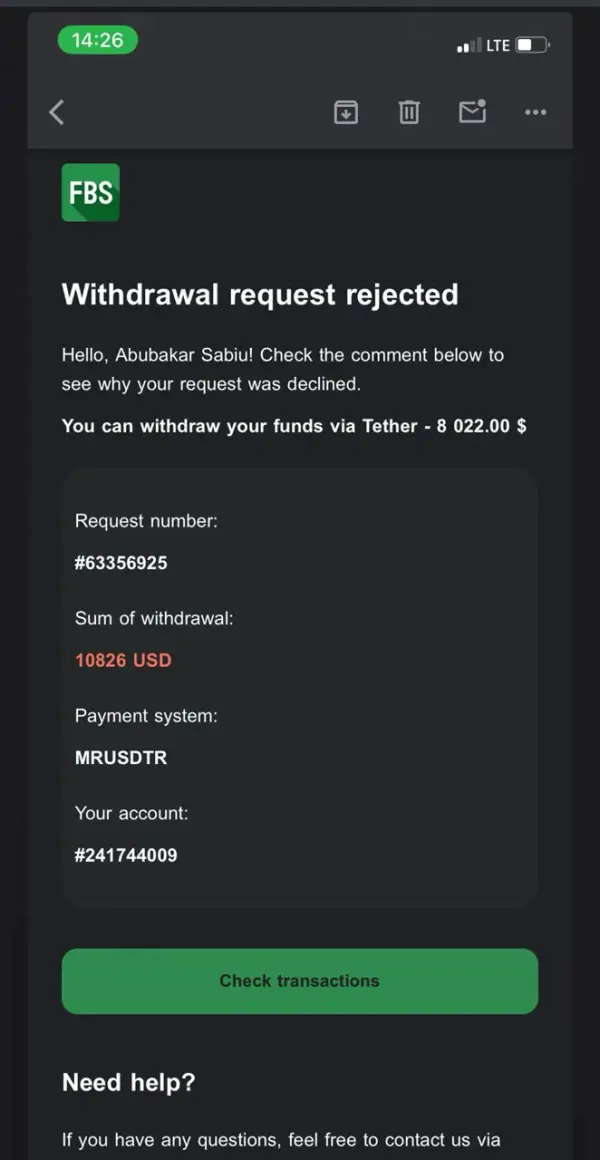Archive this email with the archive icon
This screenshot has width=600, height=1160.
tap(345, 112)
